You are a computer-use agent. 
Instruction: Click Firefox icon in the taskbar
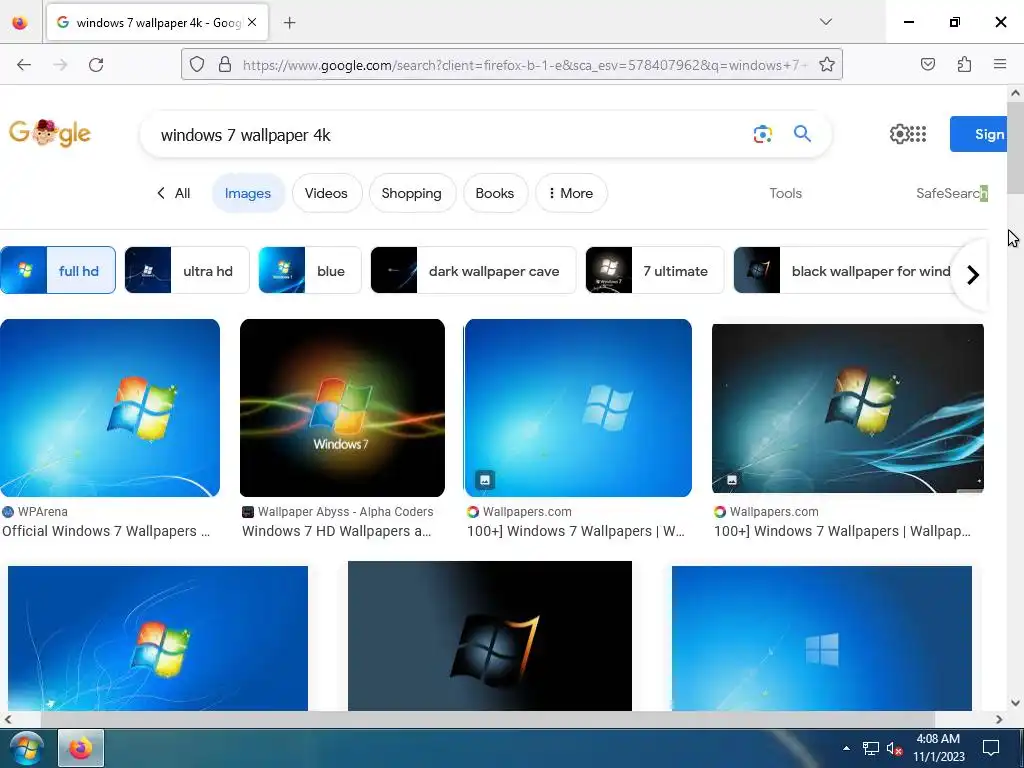(x=81, y=748)
